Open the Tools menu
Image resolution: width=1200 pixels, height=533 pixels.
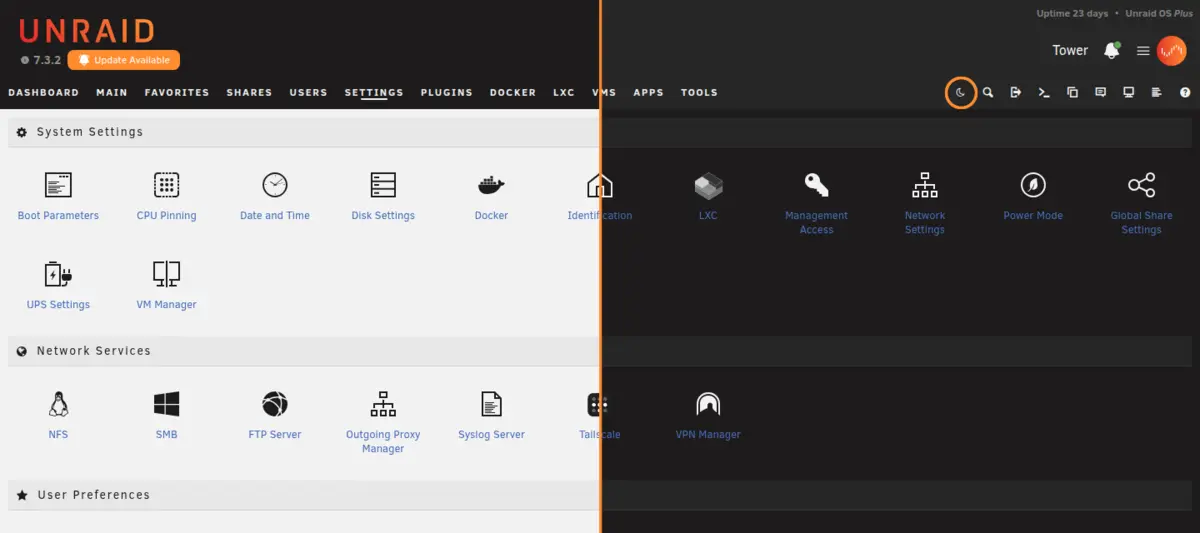point(699,92)
